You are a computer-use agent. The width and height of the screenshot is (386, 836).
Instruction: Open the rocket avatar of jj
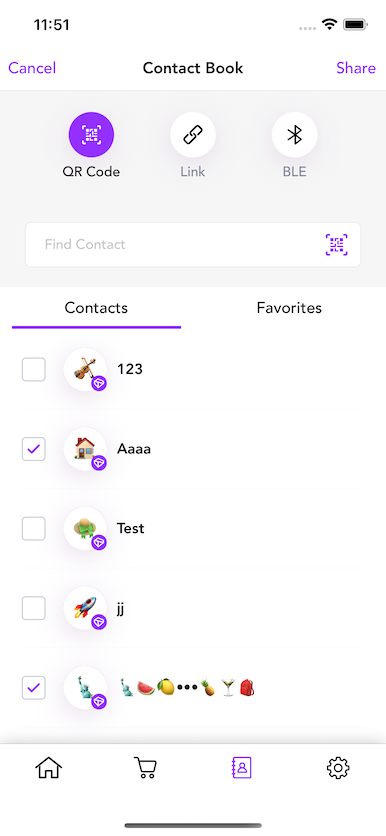pos(85,608)
